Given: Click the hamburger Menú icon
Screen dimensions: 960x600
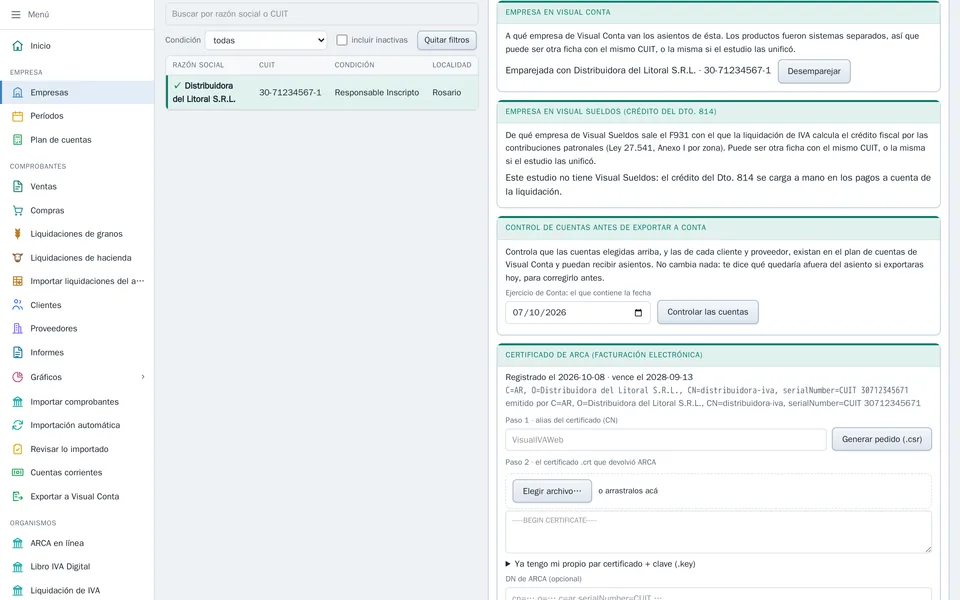Looking at the screenshot, I should pos(16,14).
